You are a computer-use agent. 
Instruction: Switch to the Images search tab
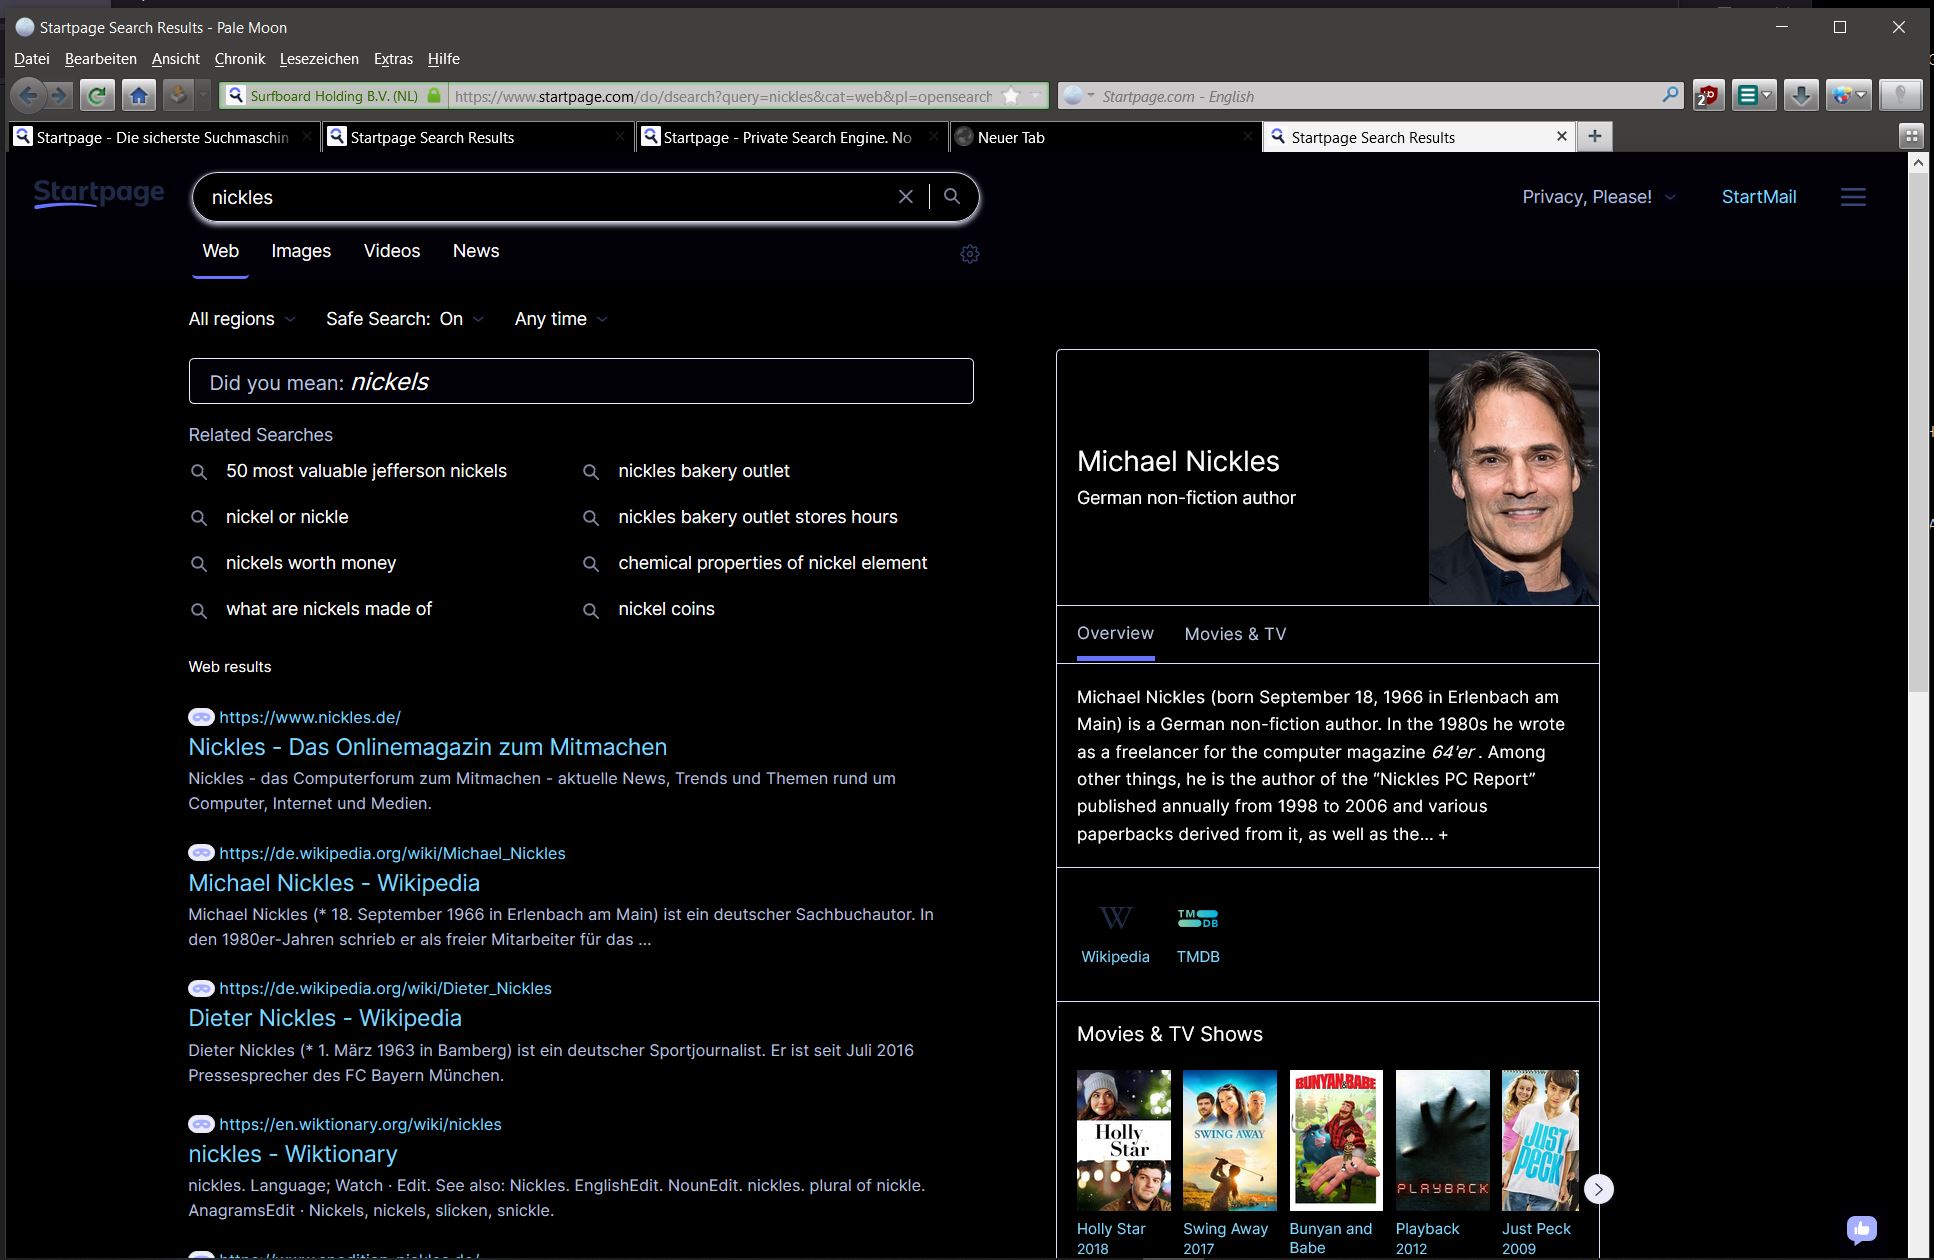pyautogui.click(x=301, y=251)
